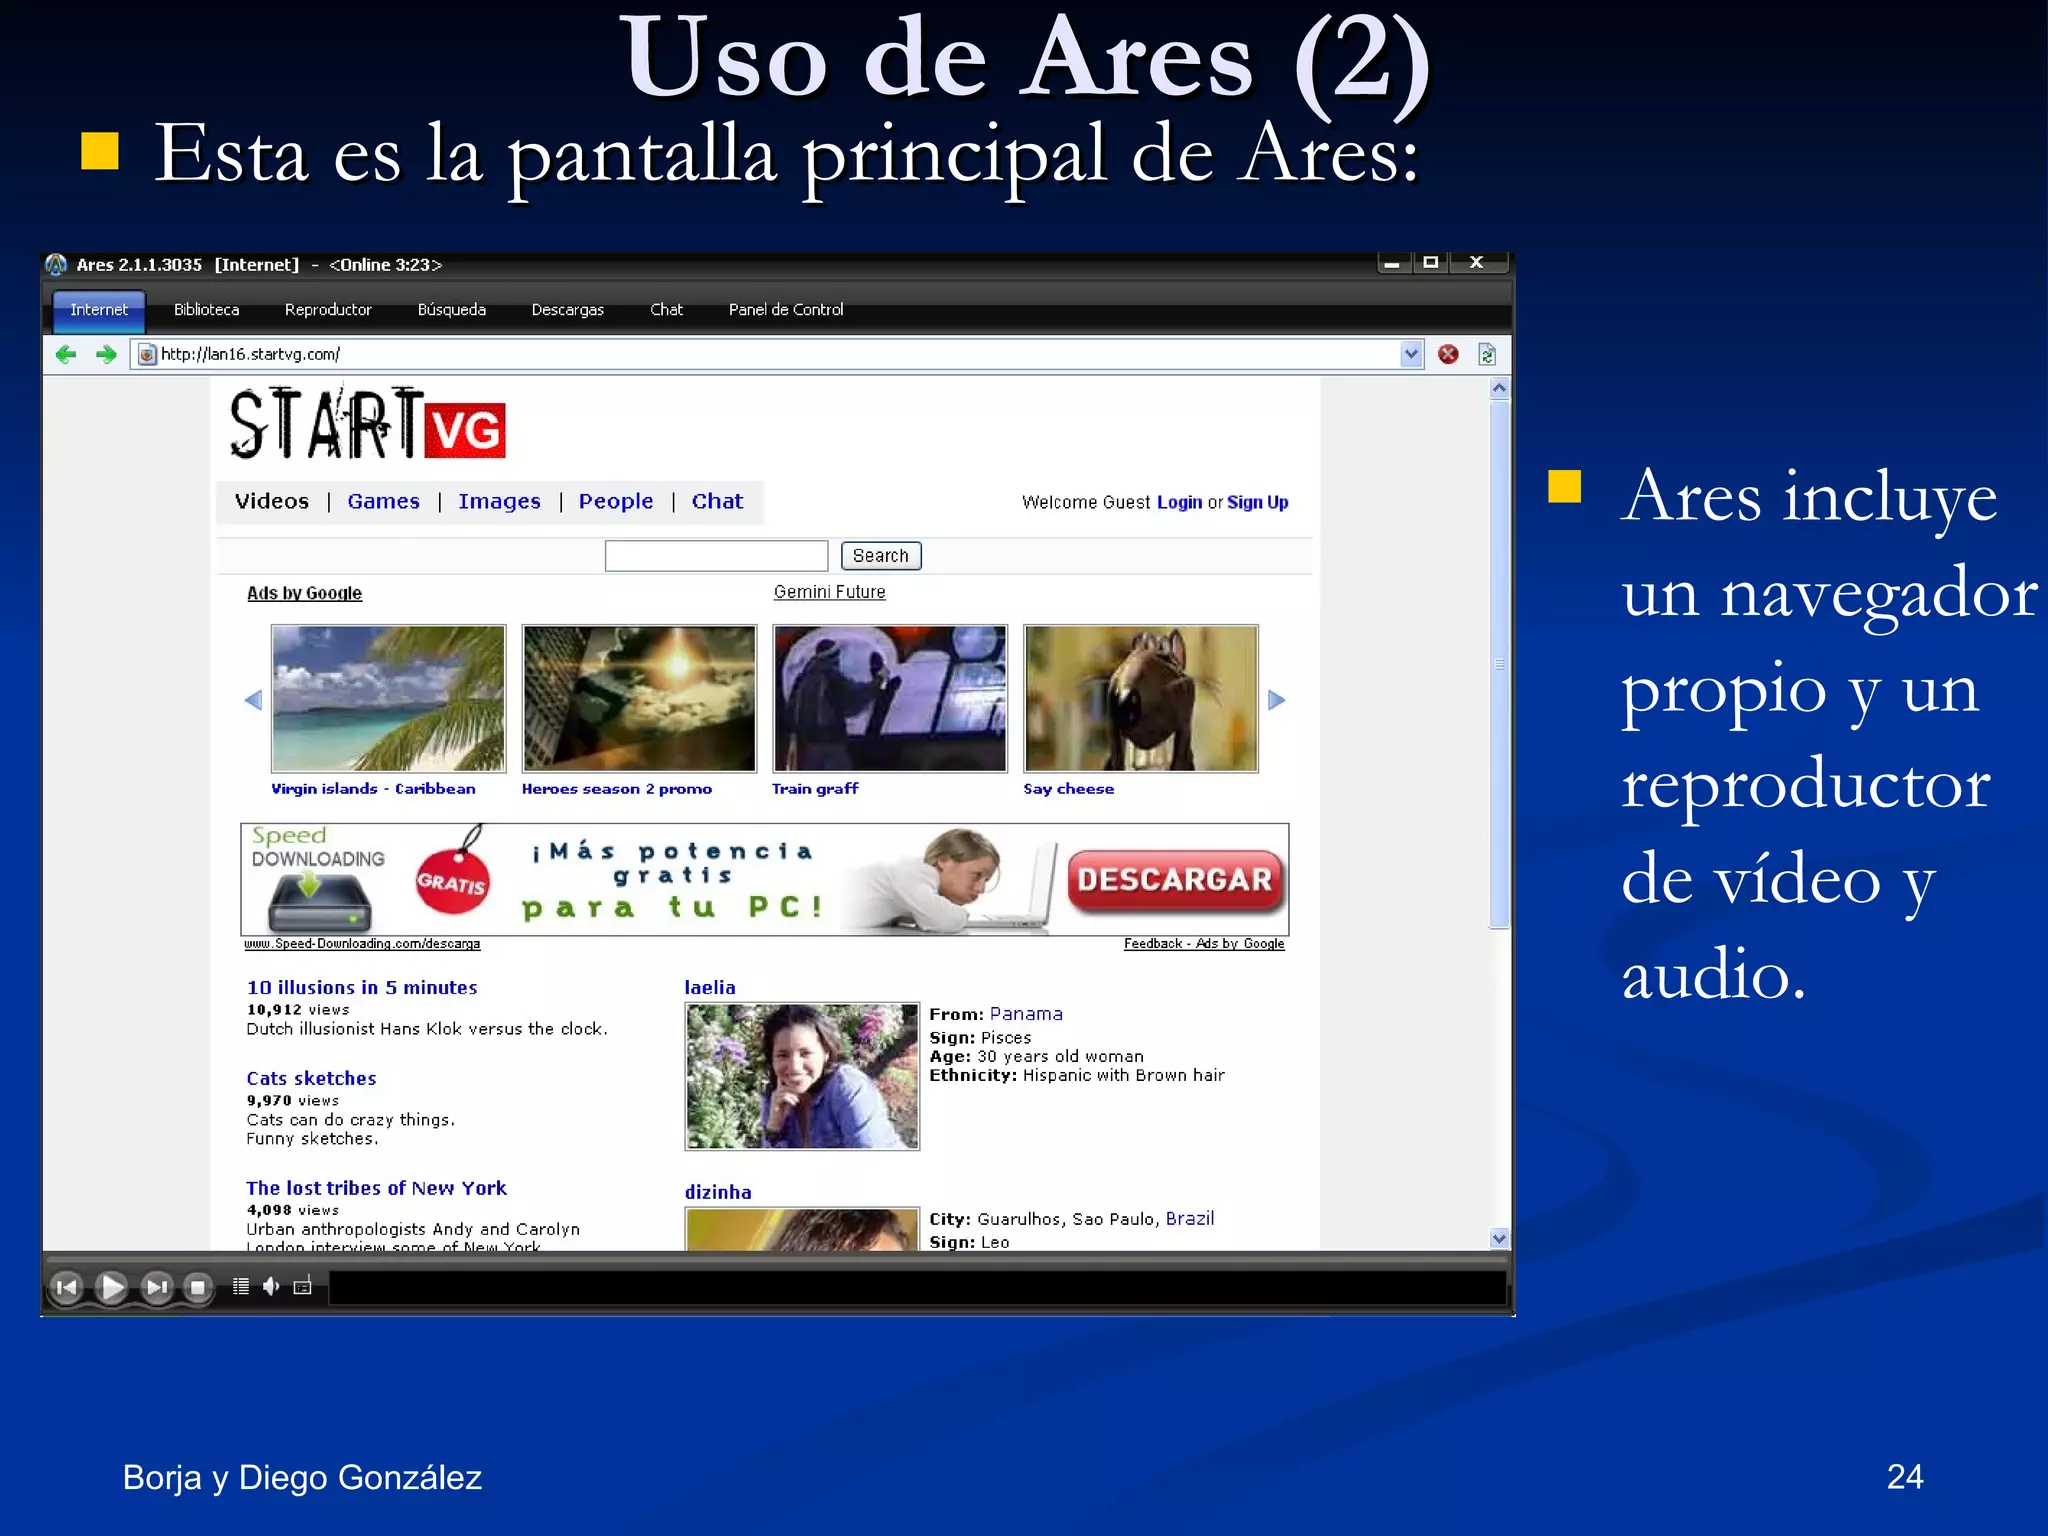Click the Ares logo in title bar
The width and height of the screenshot is (2048, 1536).
56,265
